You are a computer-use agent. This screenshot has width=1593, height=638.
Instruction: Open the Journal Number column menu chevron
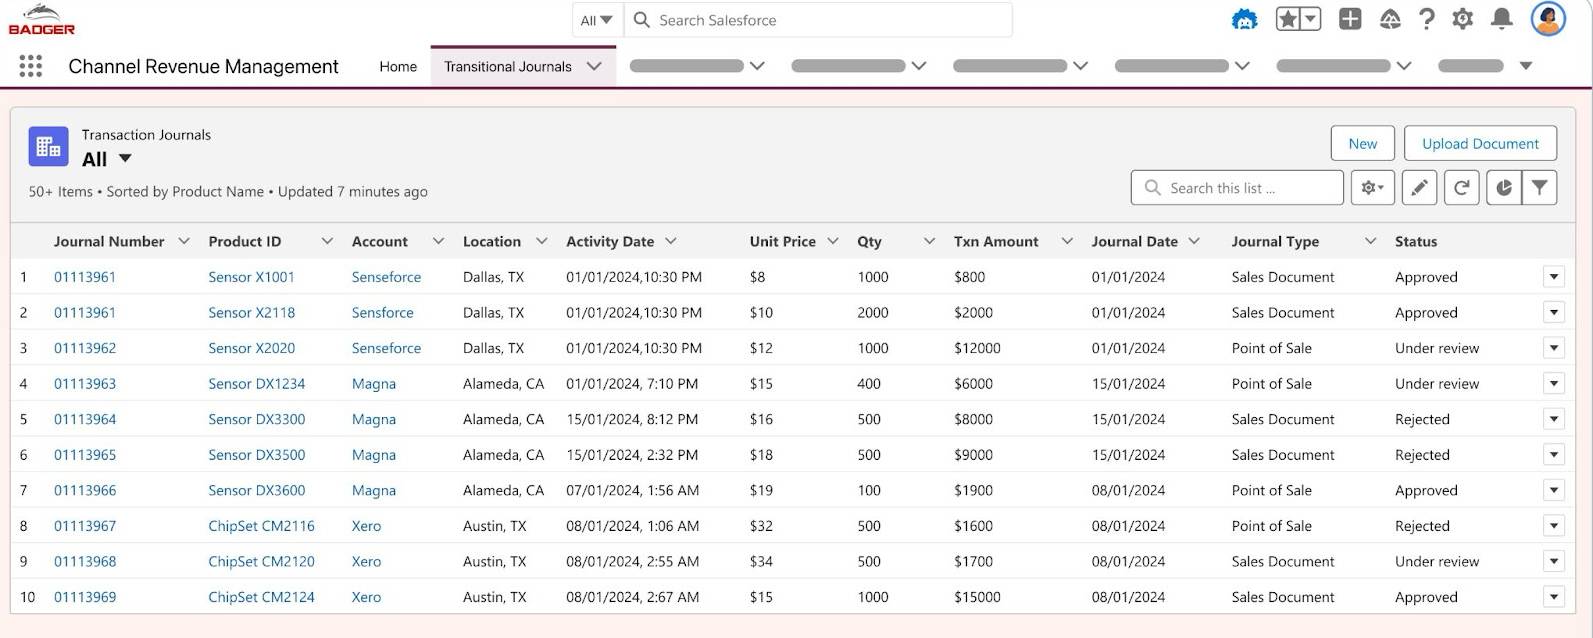183,241
